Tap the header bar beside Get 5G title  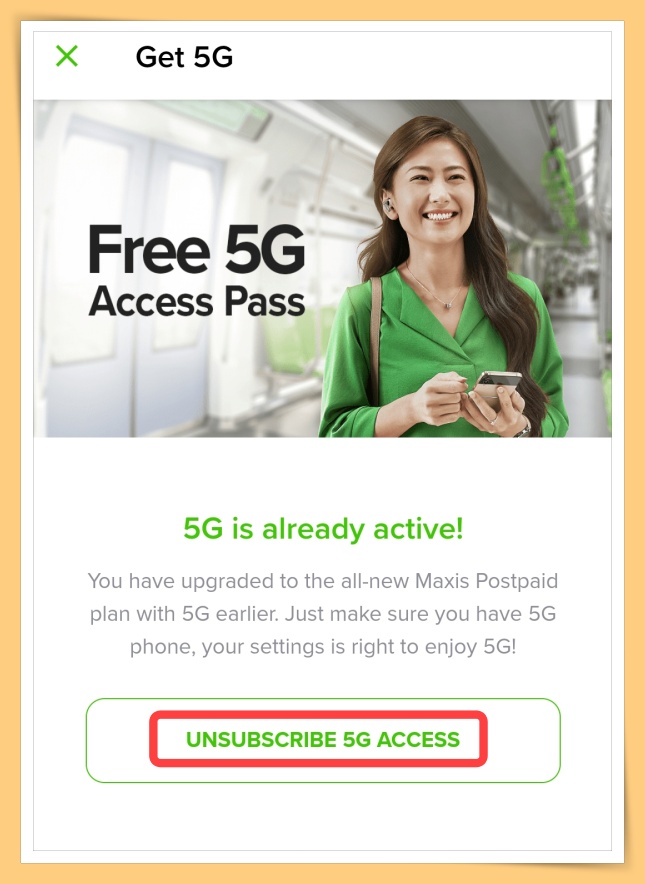[x=423, y=57]
